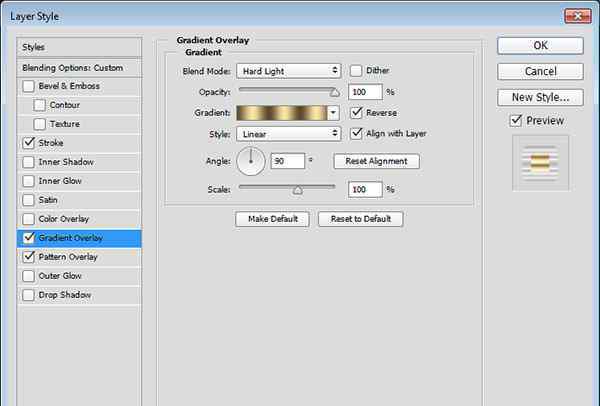This screenshot has width=600, height=406.
Task: Open the Drop Shadow settings row
Action: [79, 295]
